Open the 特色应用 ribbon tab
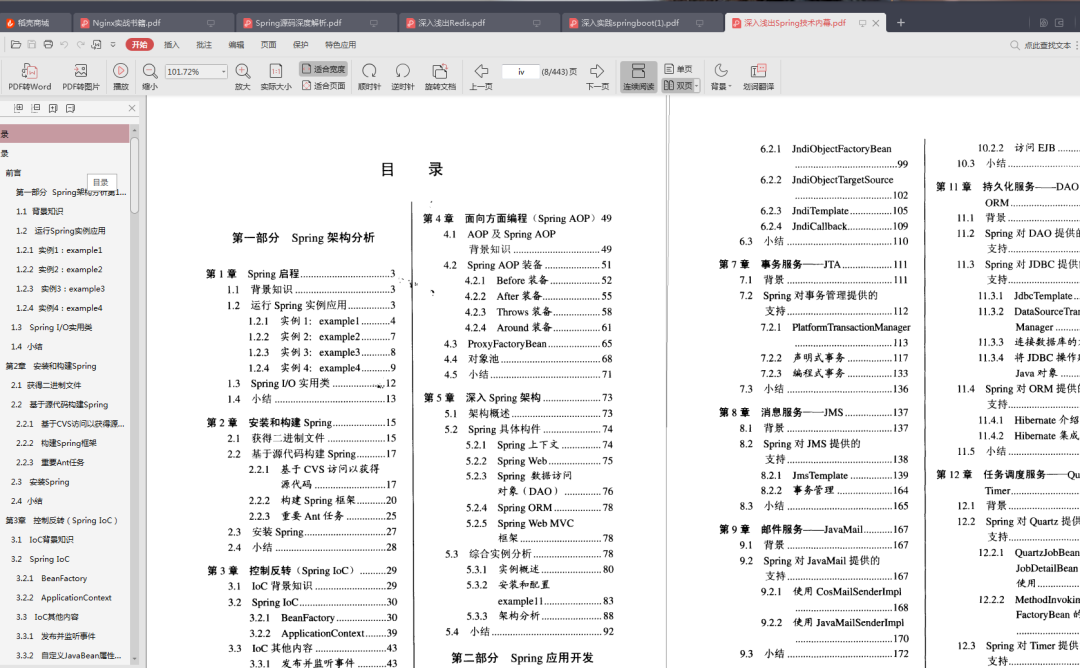Viewport: 1080px width, 668px height. tap(340, 45)
